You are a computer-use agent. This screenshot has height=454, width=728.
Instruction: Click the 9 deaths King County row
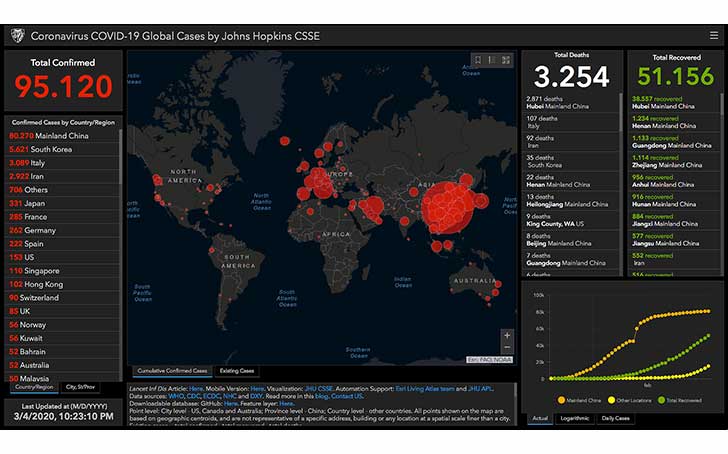(x=571, y=220)
